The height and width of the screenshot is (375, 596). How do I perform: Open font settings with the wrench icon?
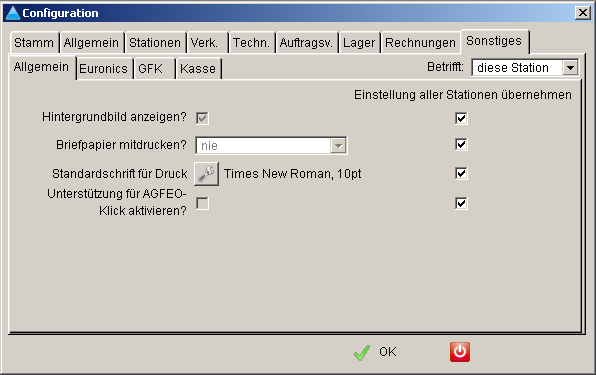[206, 174]
